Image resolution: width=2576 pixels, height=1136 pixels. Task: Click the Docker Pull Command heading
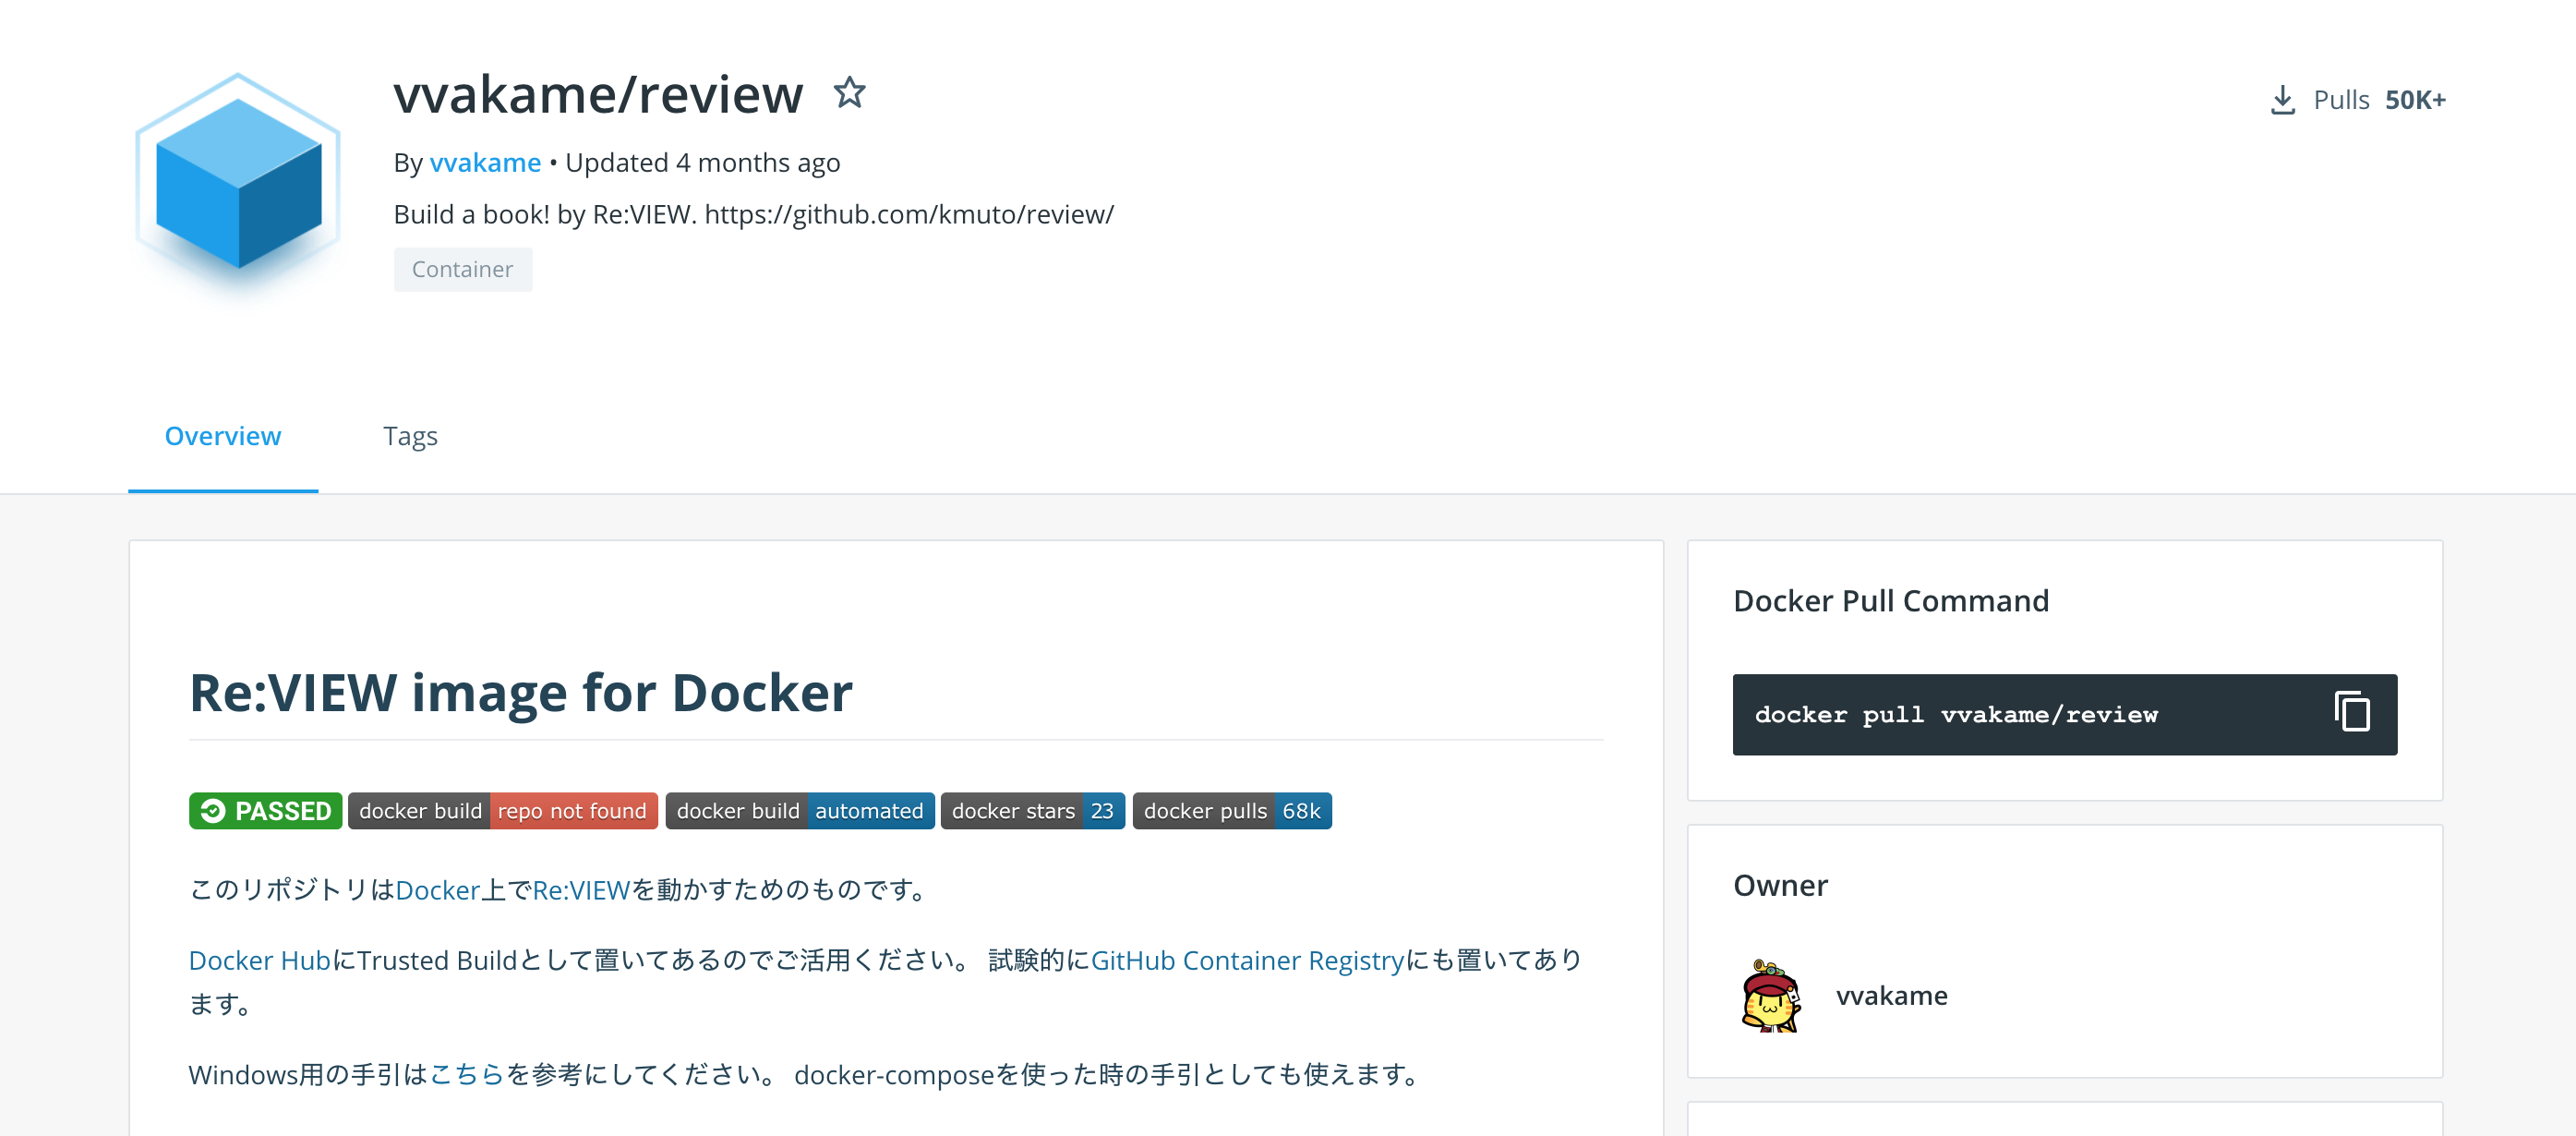[x=1891, y=601]
